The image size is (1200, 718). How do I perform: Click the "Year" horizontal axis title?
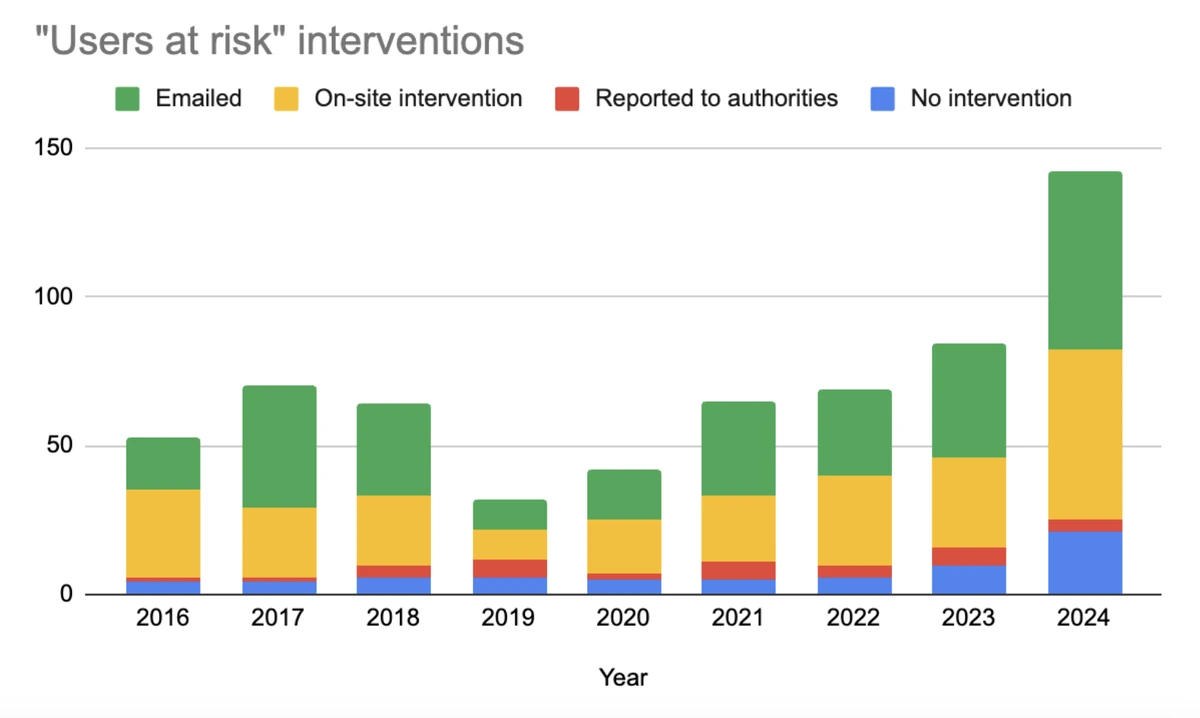click(623, 677)
